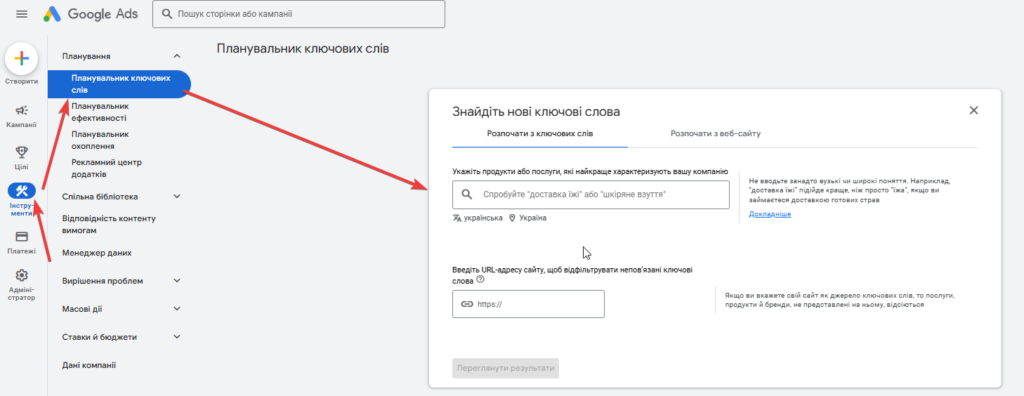Click the magnifier icon in top search bar

tap(167, 14)
